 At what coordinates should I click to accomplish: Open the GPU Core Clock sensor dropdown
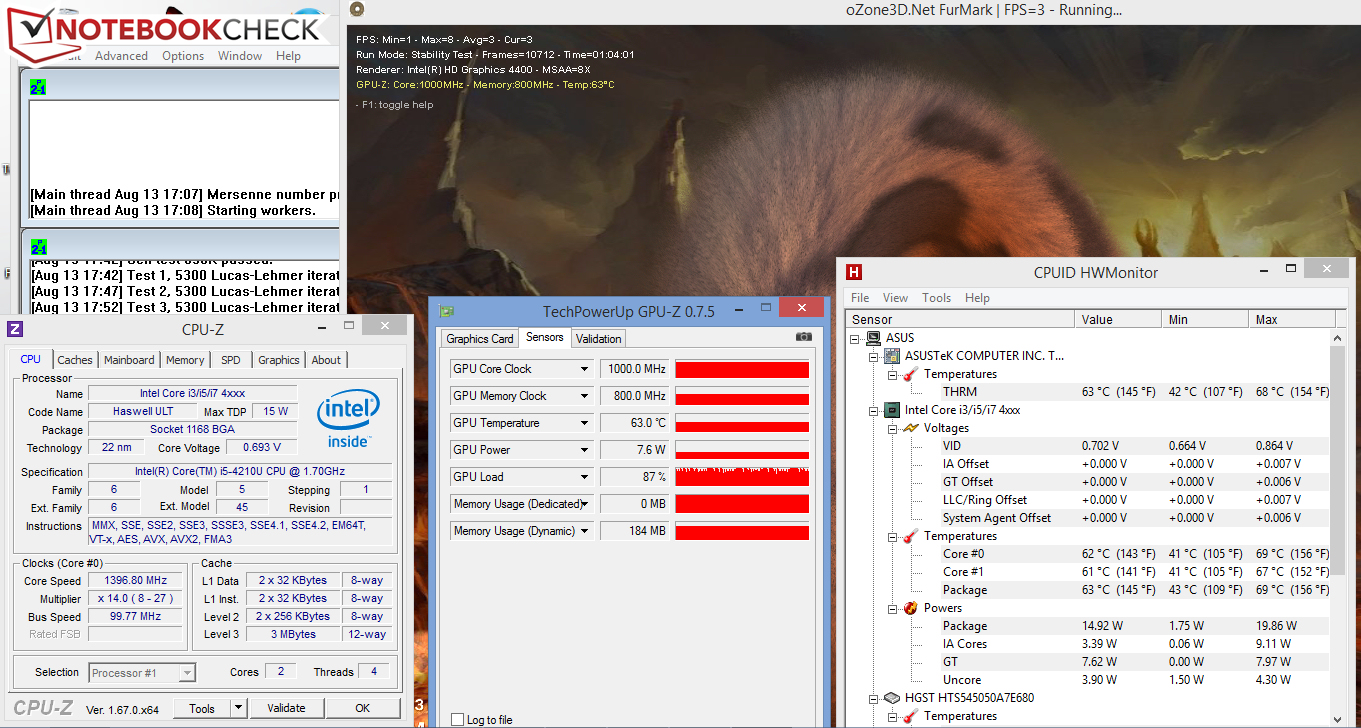[x=585, y=369]
